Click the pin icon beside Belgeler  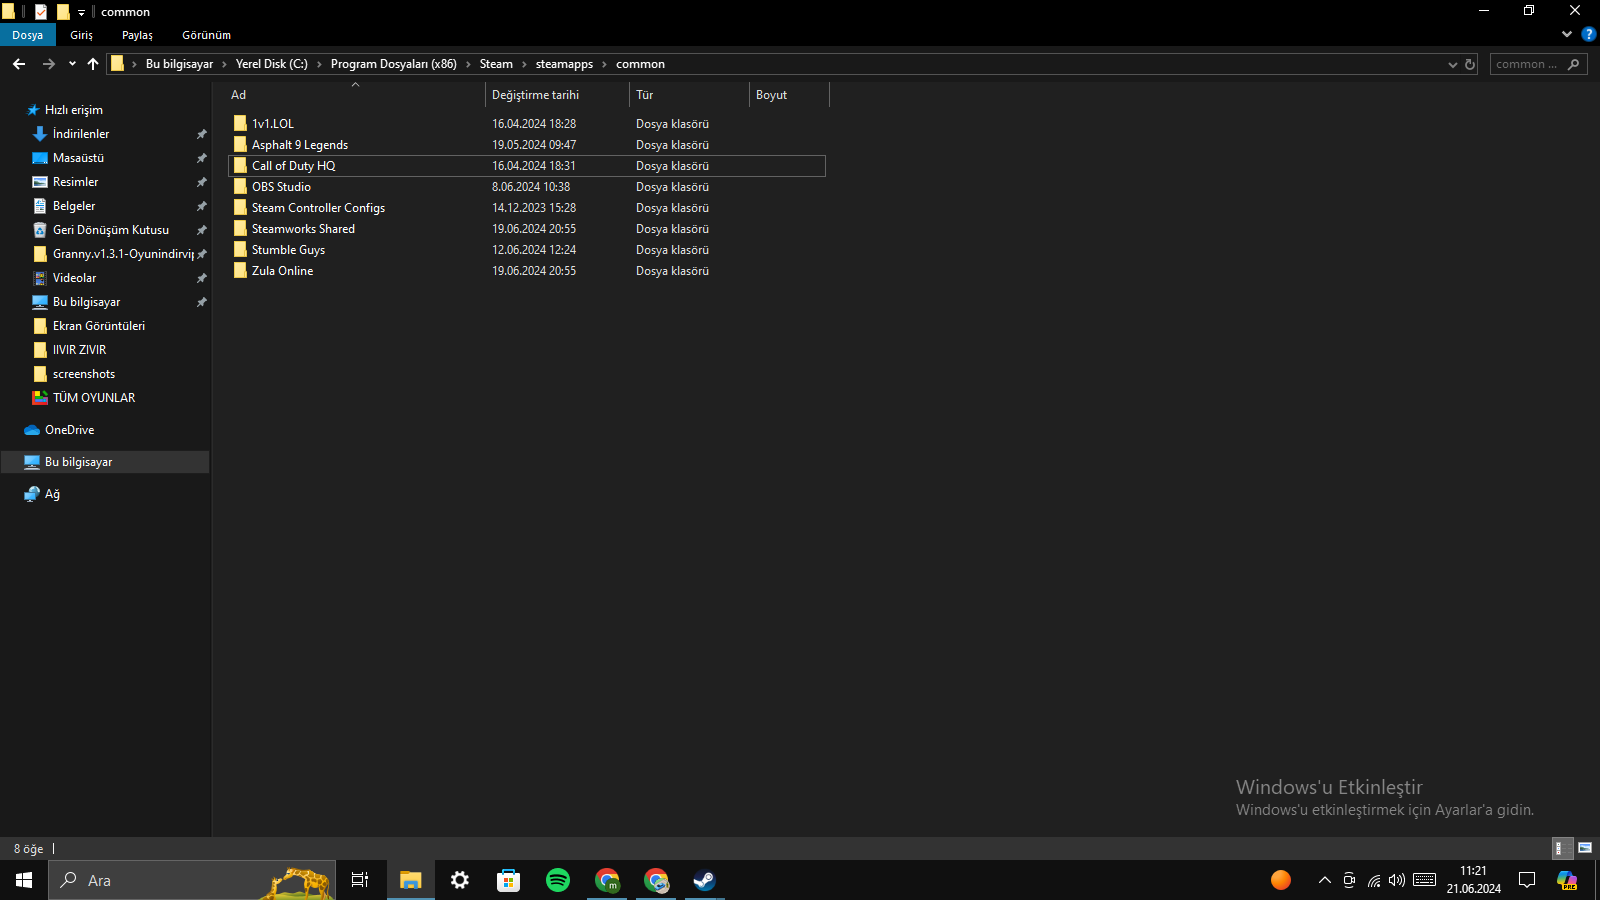click(201, 206)
